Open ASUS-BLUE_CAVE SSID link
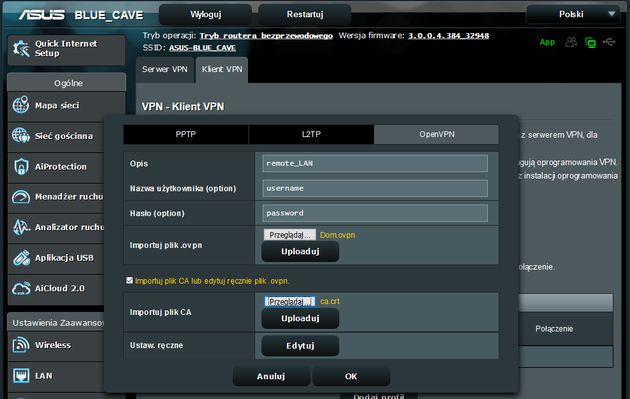The width and height of the screenshot is (630, 399). [202, 48]
